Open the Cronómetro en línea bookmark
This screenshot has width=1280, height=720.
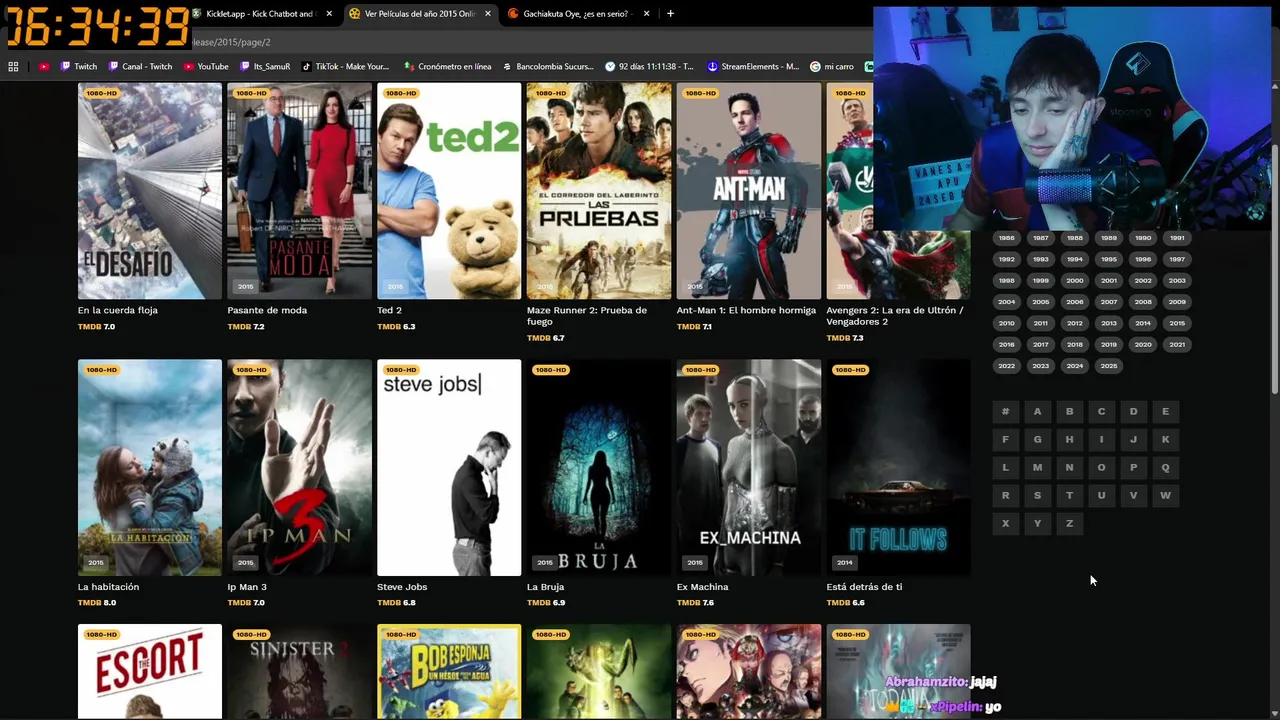click(x=447, y=67)
